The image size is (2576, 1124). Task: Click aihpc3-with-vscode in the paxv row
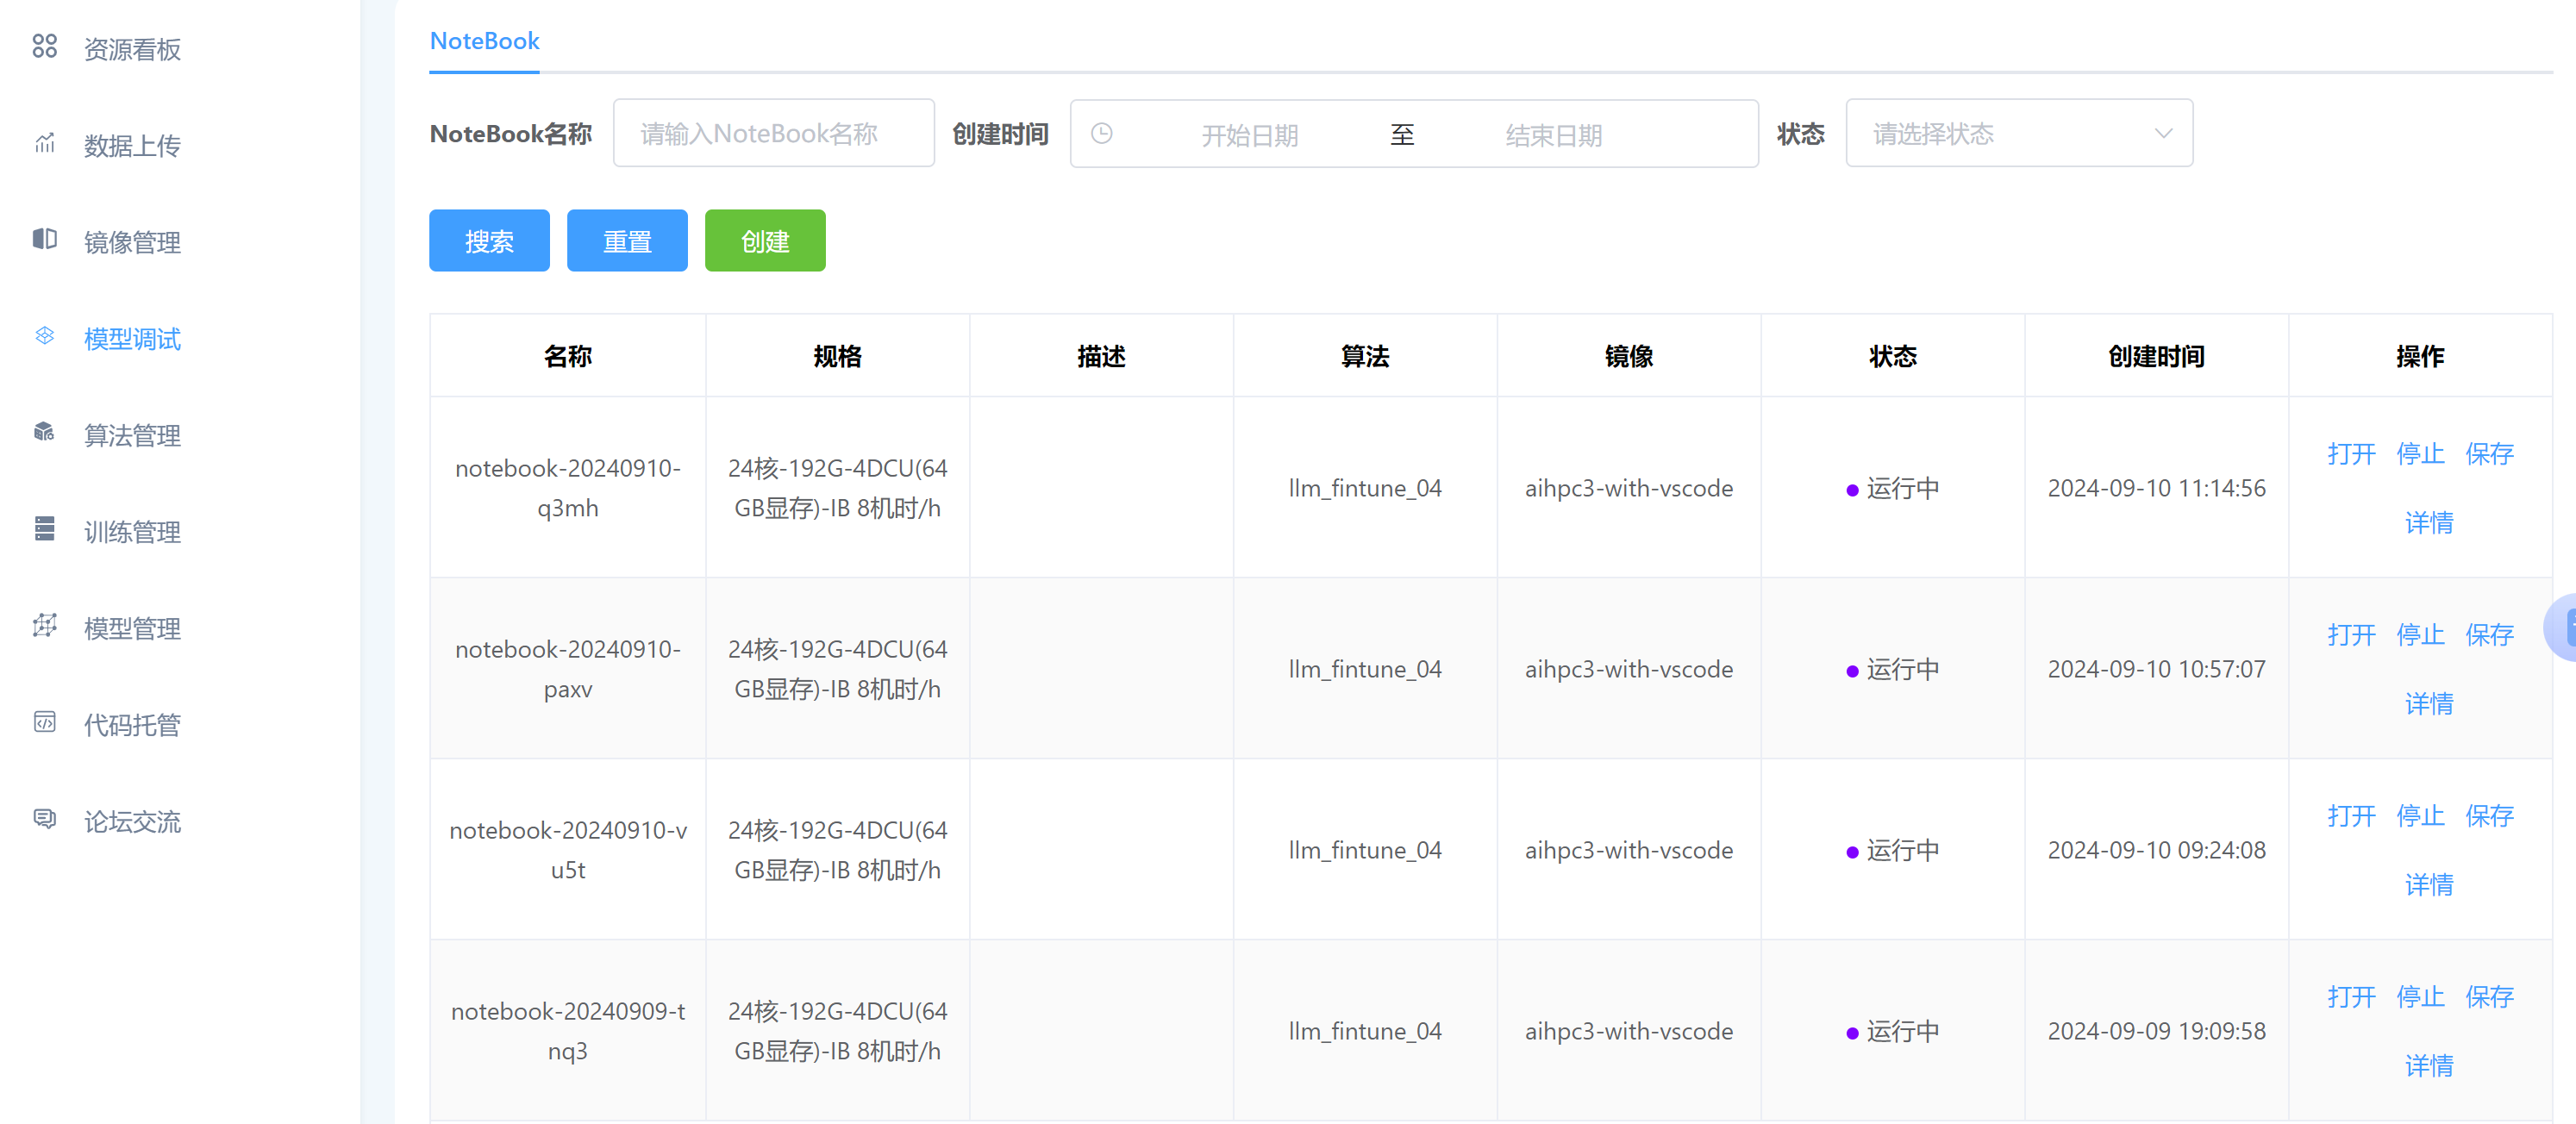1628,669
